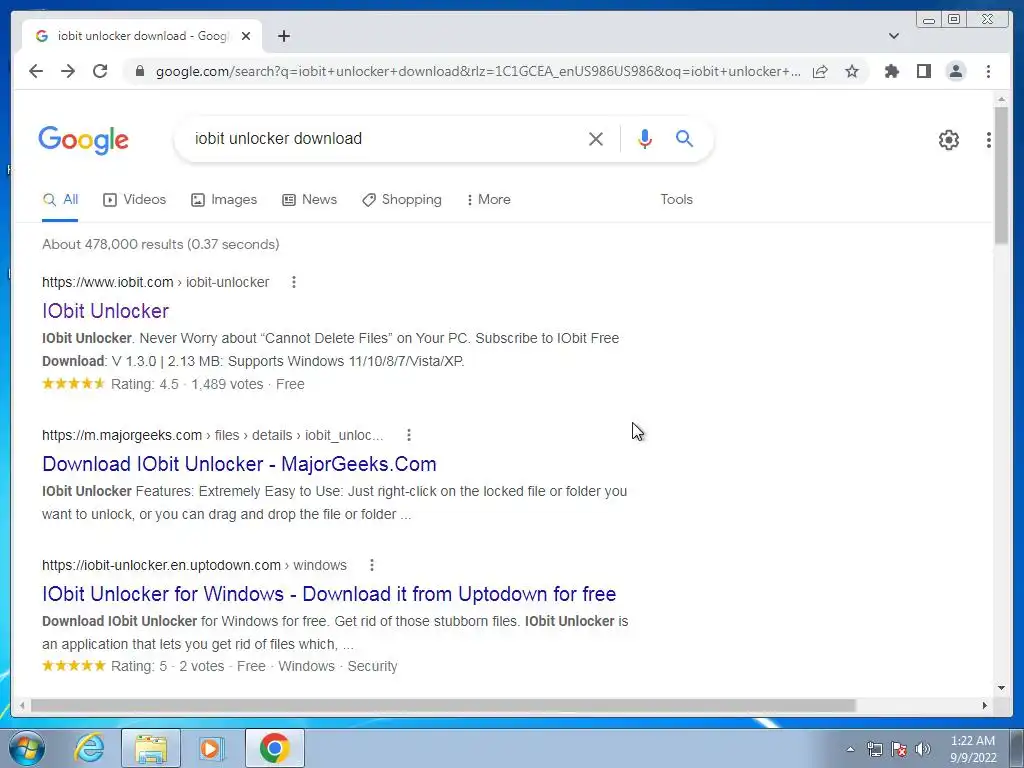
Task: Switch to the Videos results tab
Action: coord(135,200)
